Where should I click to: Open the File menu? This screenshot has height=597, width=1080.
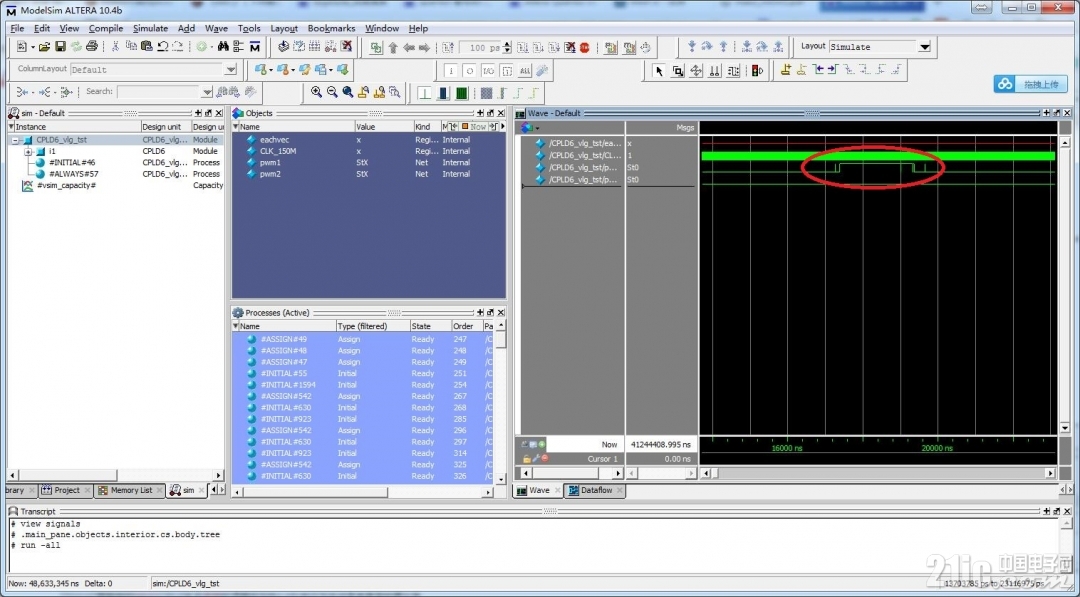(17, 28)
